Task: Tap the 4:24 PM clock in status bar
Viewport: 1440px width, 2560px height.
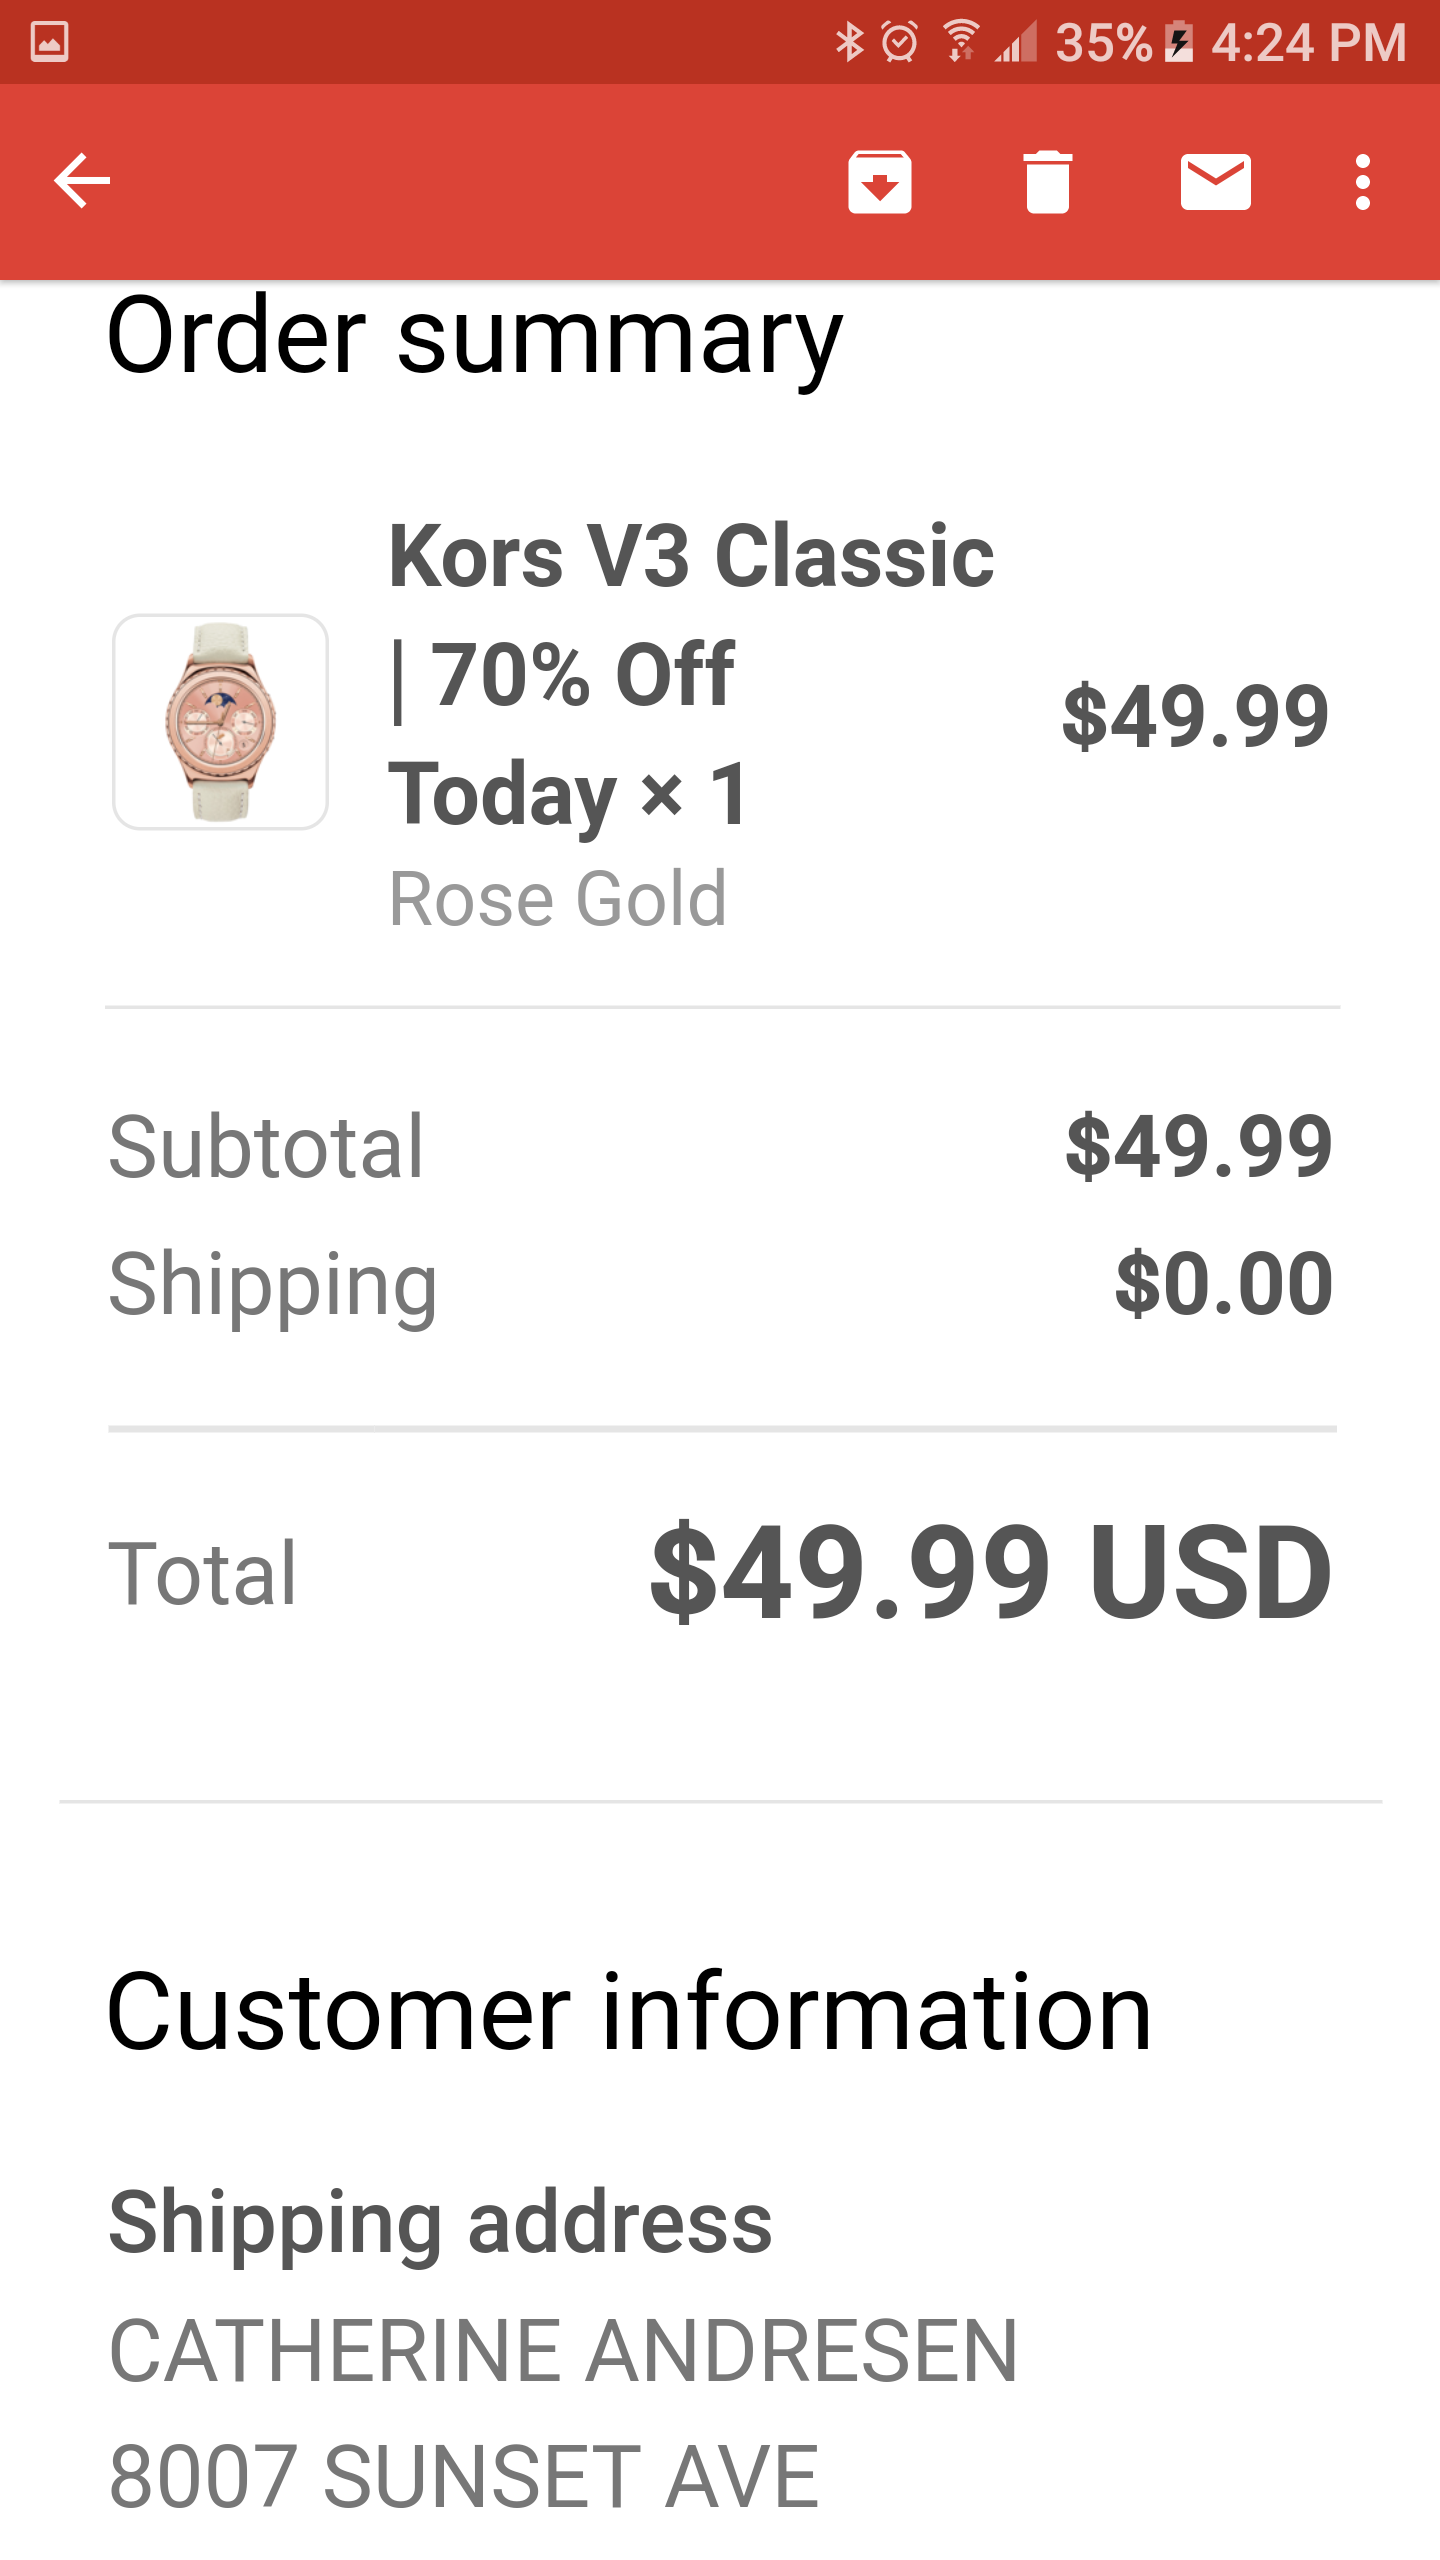Action: click(1308, 42)
